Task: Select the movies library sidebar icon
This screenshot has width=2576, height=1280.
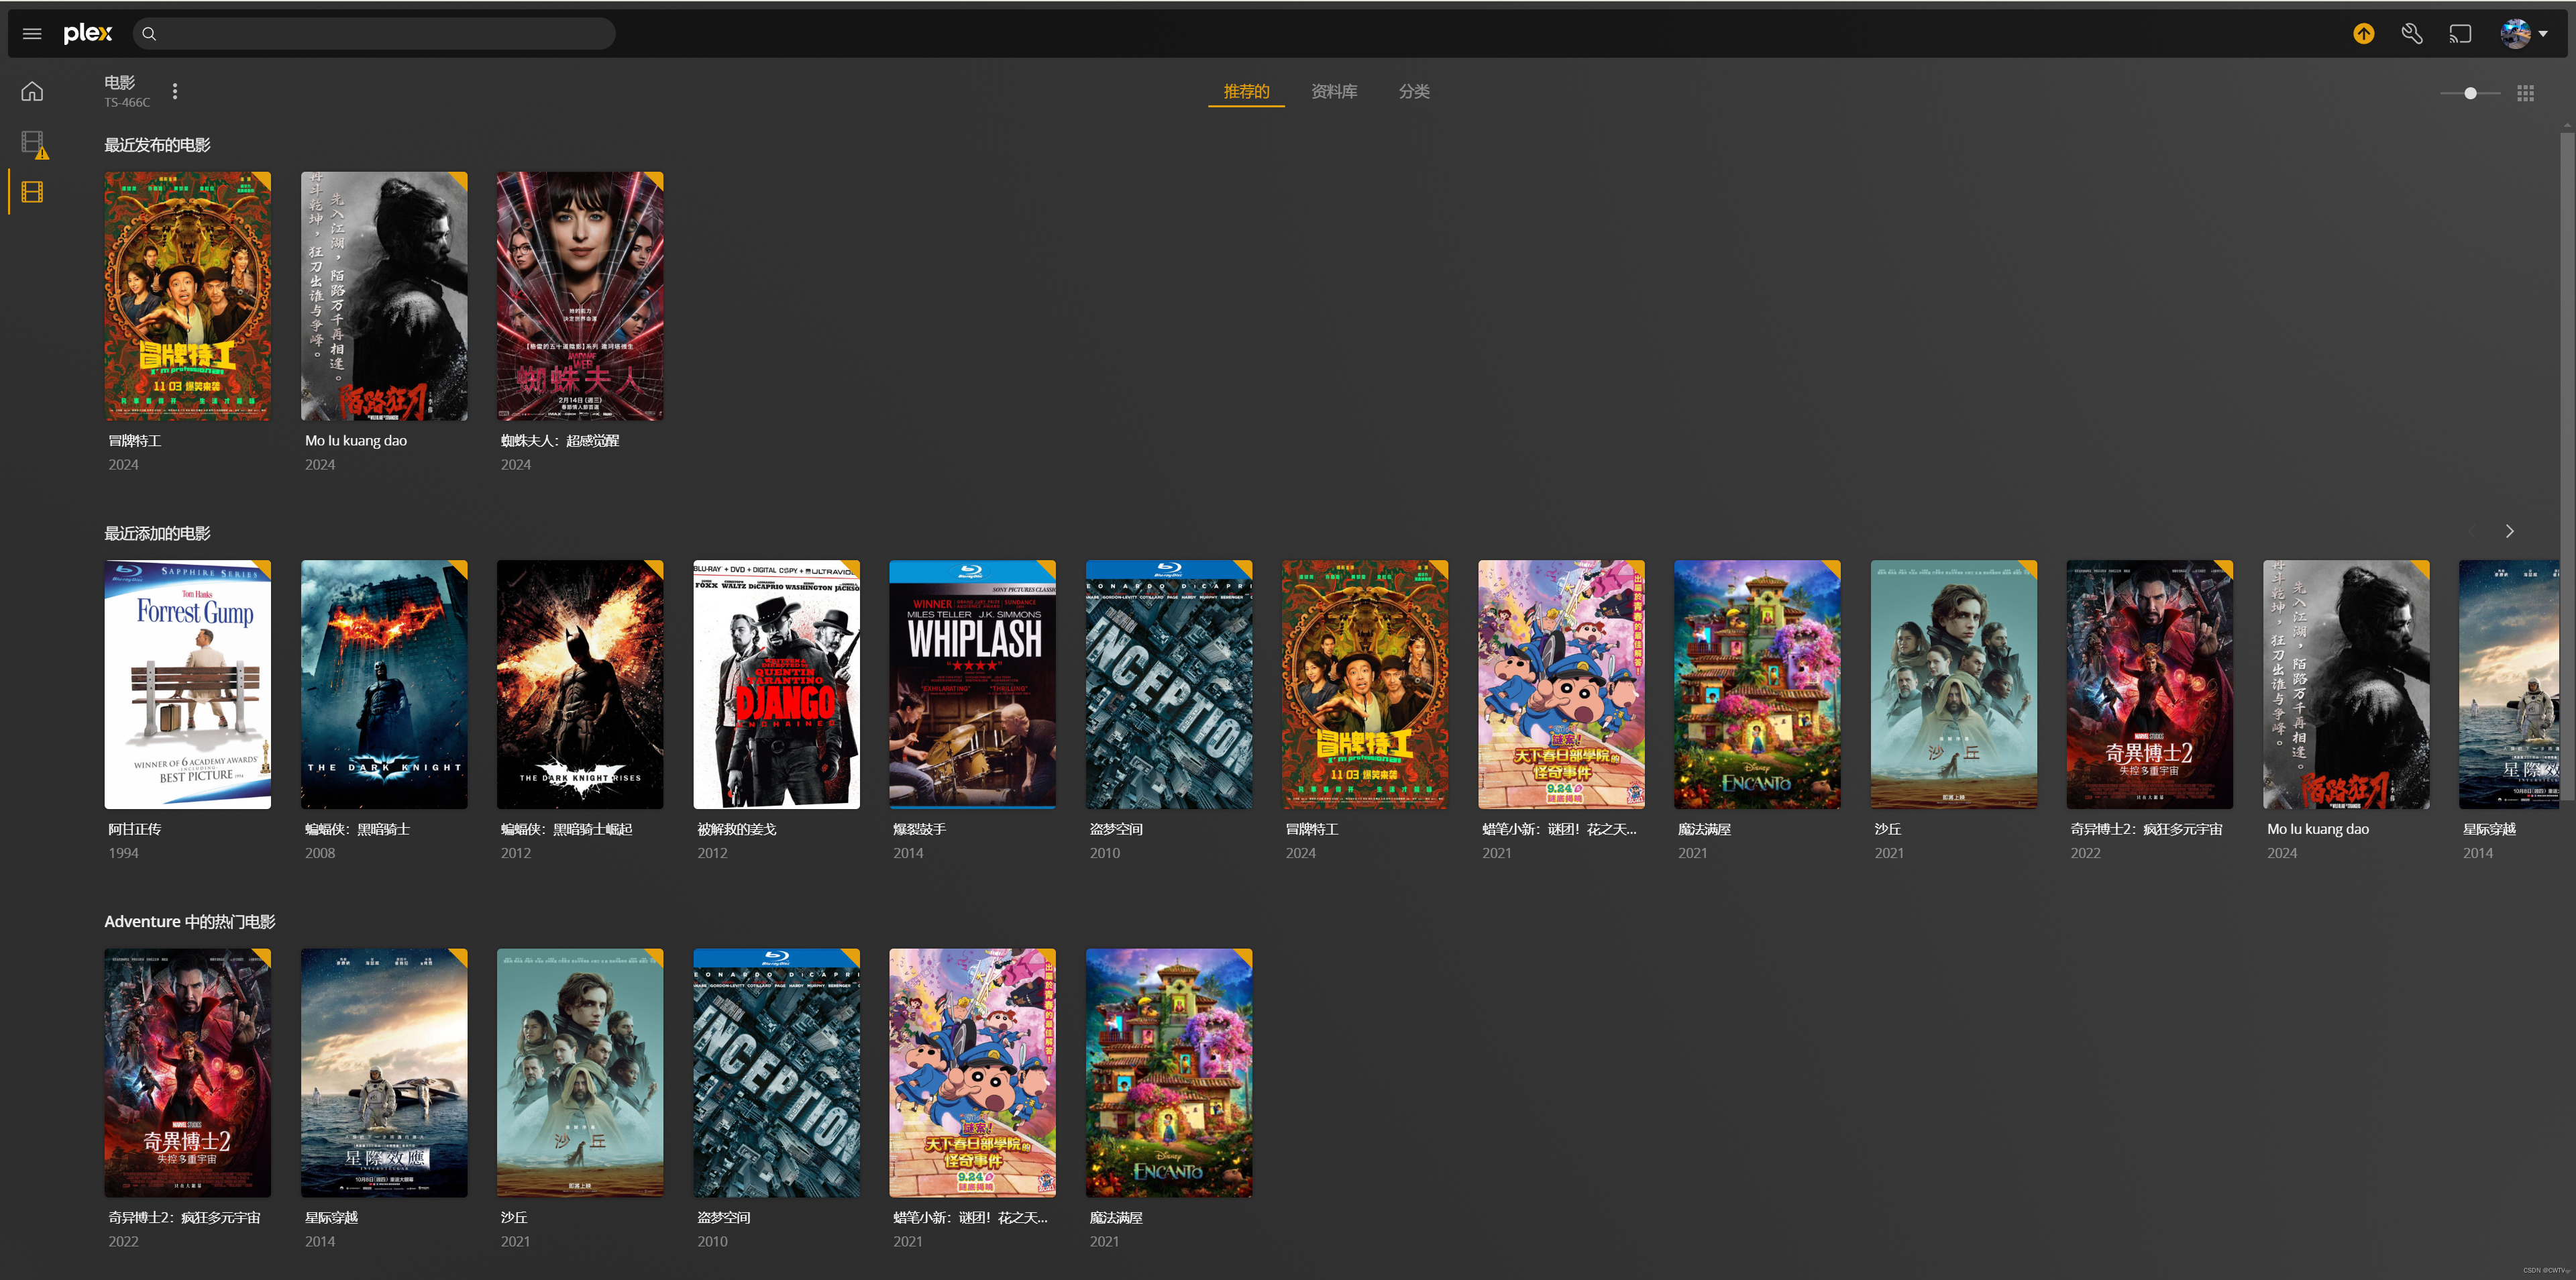Action: coord(32,192)
